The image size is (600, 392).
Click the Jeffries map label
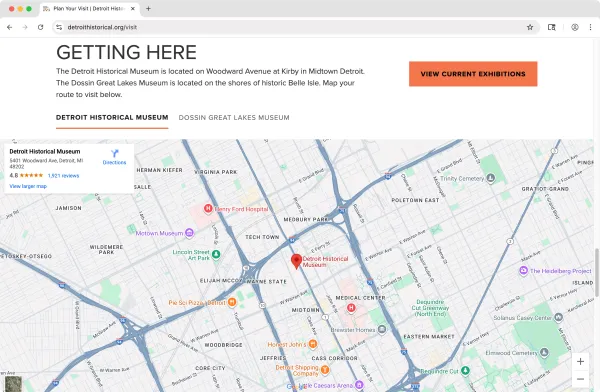point(273,358)
